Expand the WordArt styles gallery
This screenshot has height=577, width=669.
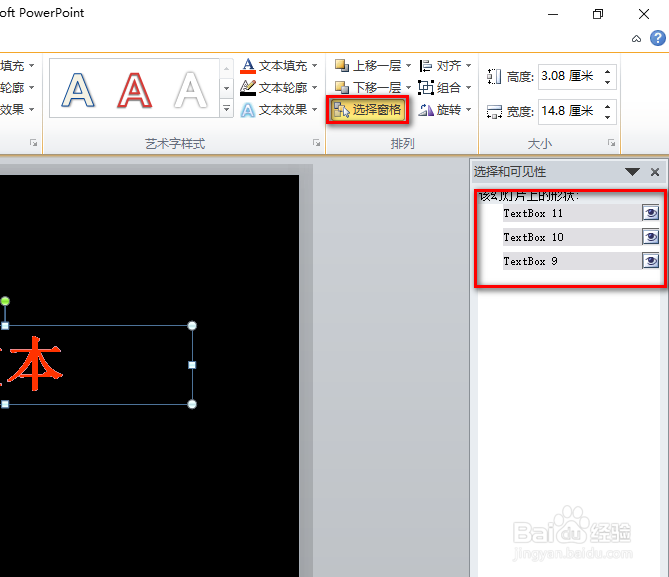227,109
